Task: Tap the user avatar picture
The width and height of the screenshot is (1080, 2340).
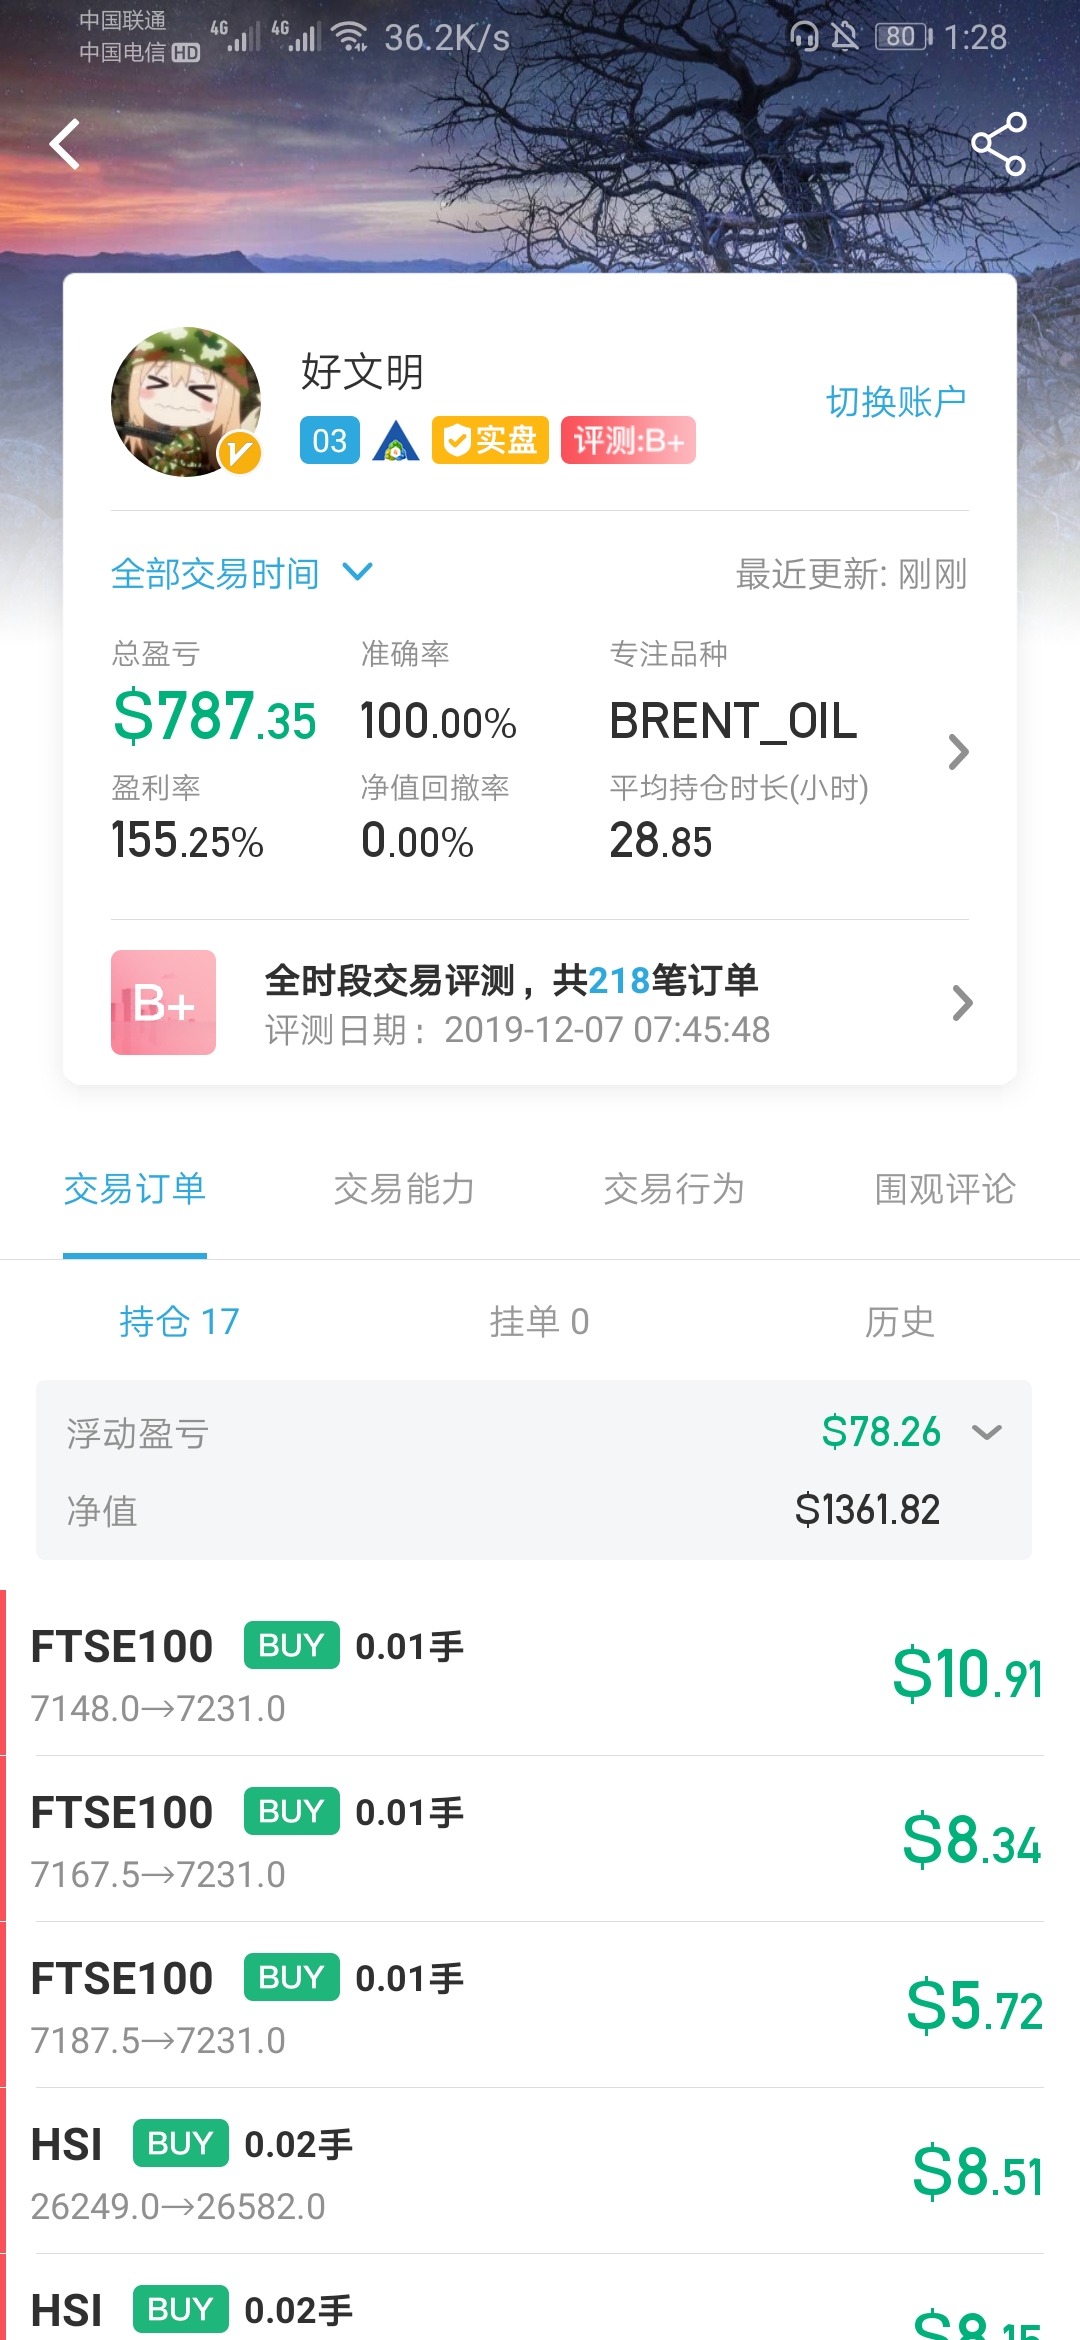Action: [186, 401]
